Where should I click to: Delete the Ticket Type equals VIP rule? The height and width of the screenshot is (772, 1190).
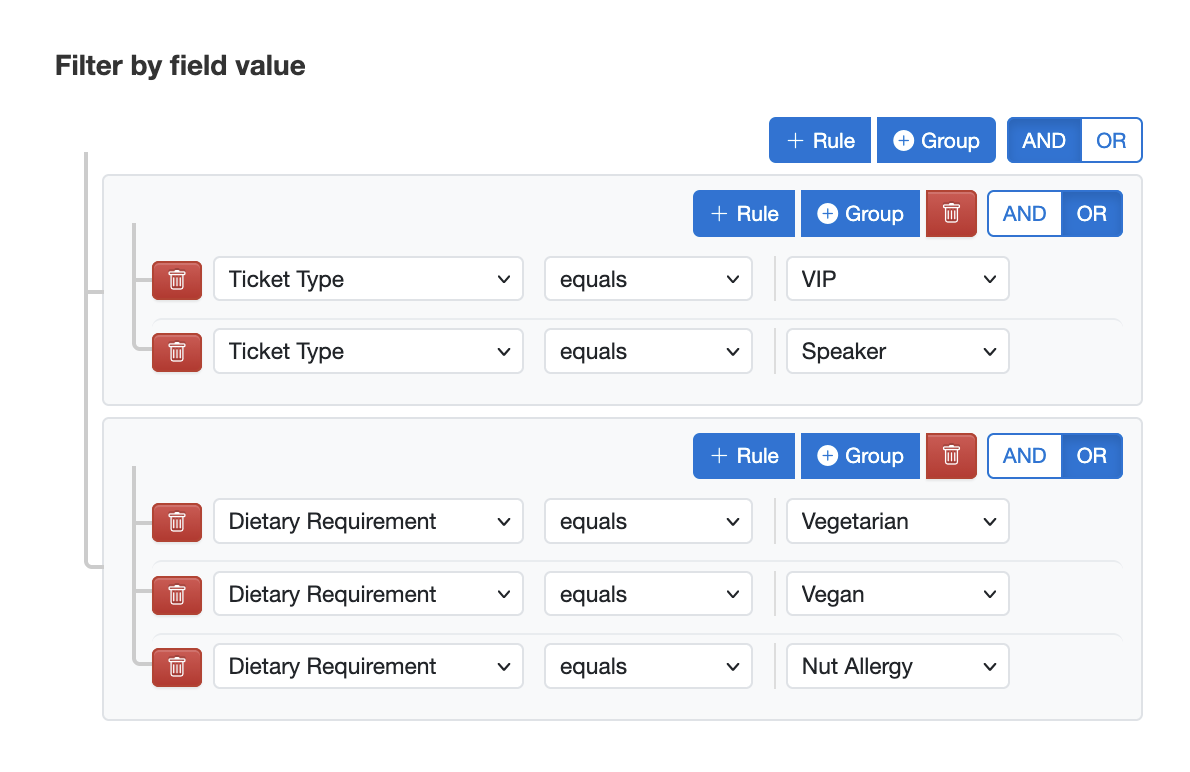(177, 279)
